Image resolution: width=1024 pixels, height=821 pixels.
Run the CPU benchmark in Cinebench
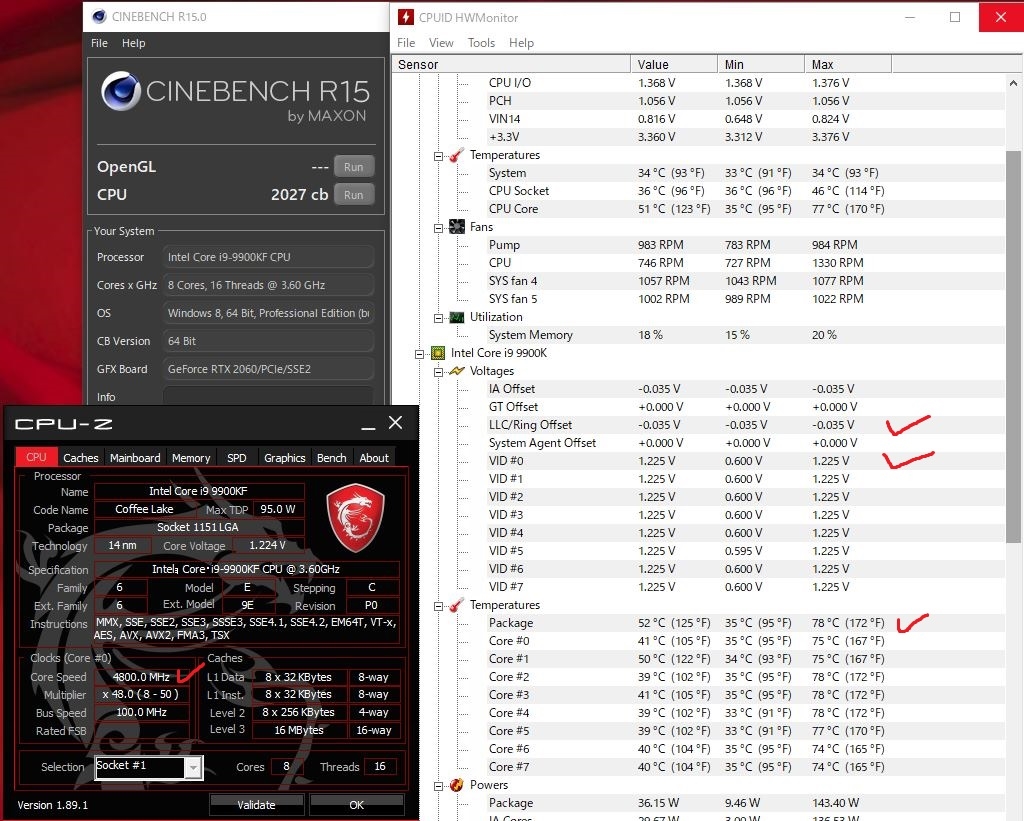pos(353,195)
